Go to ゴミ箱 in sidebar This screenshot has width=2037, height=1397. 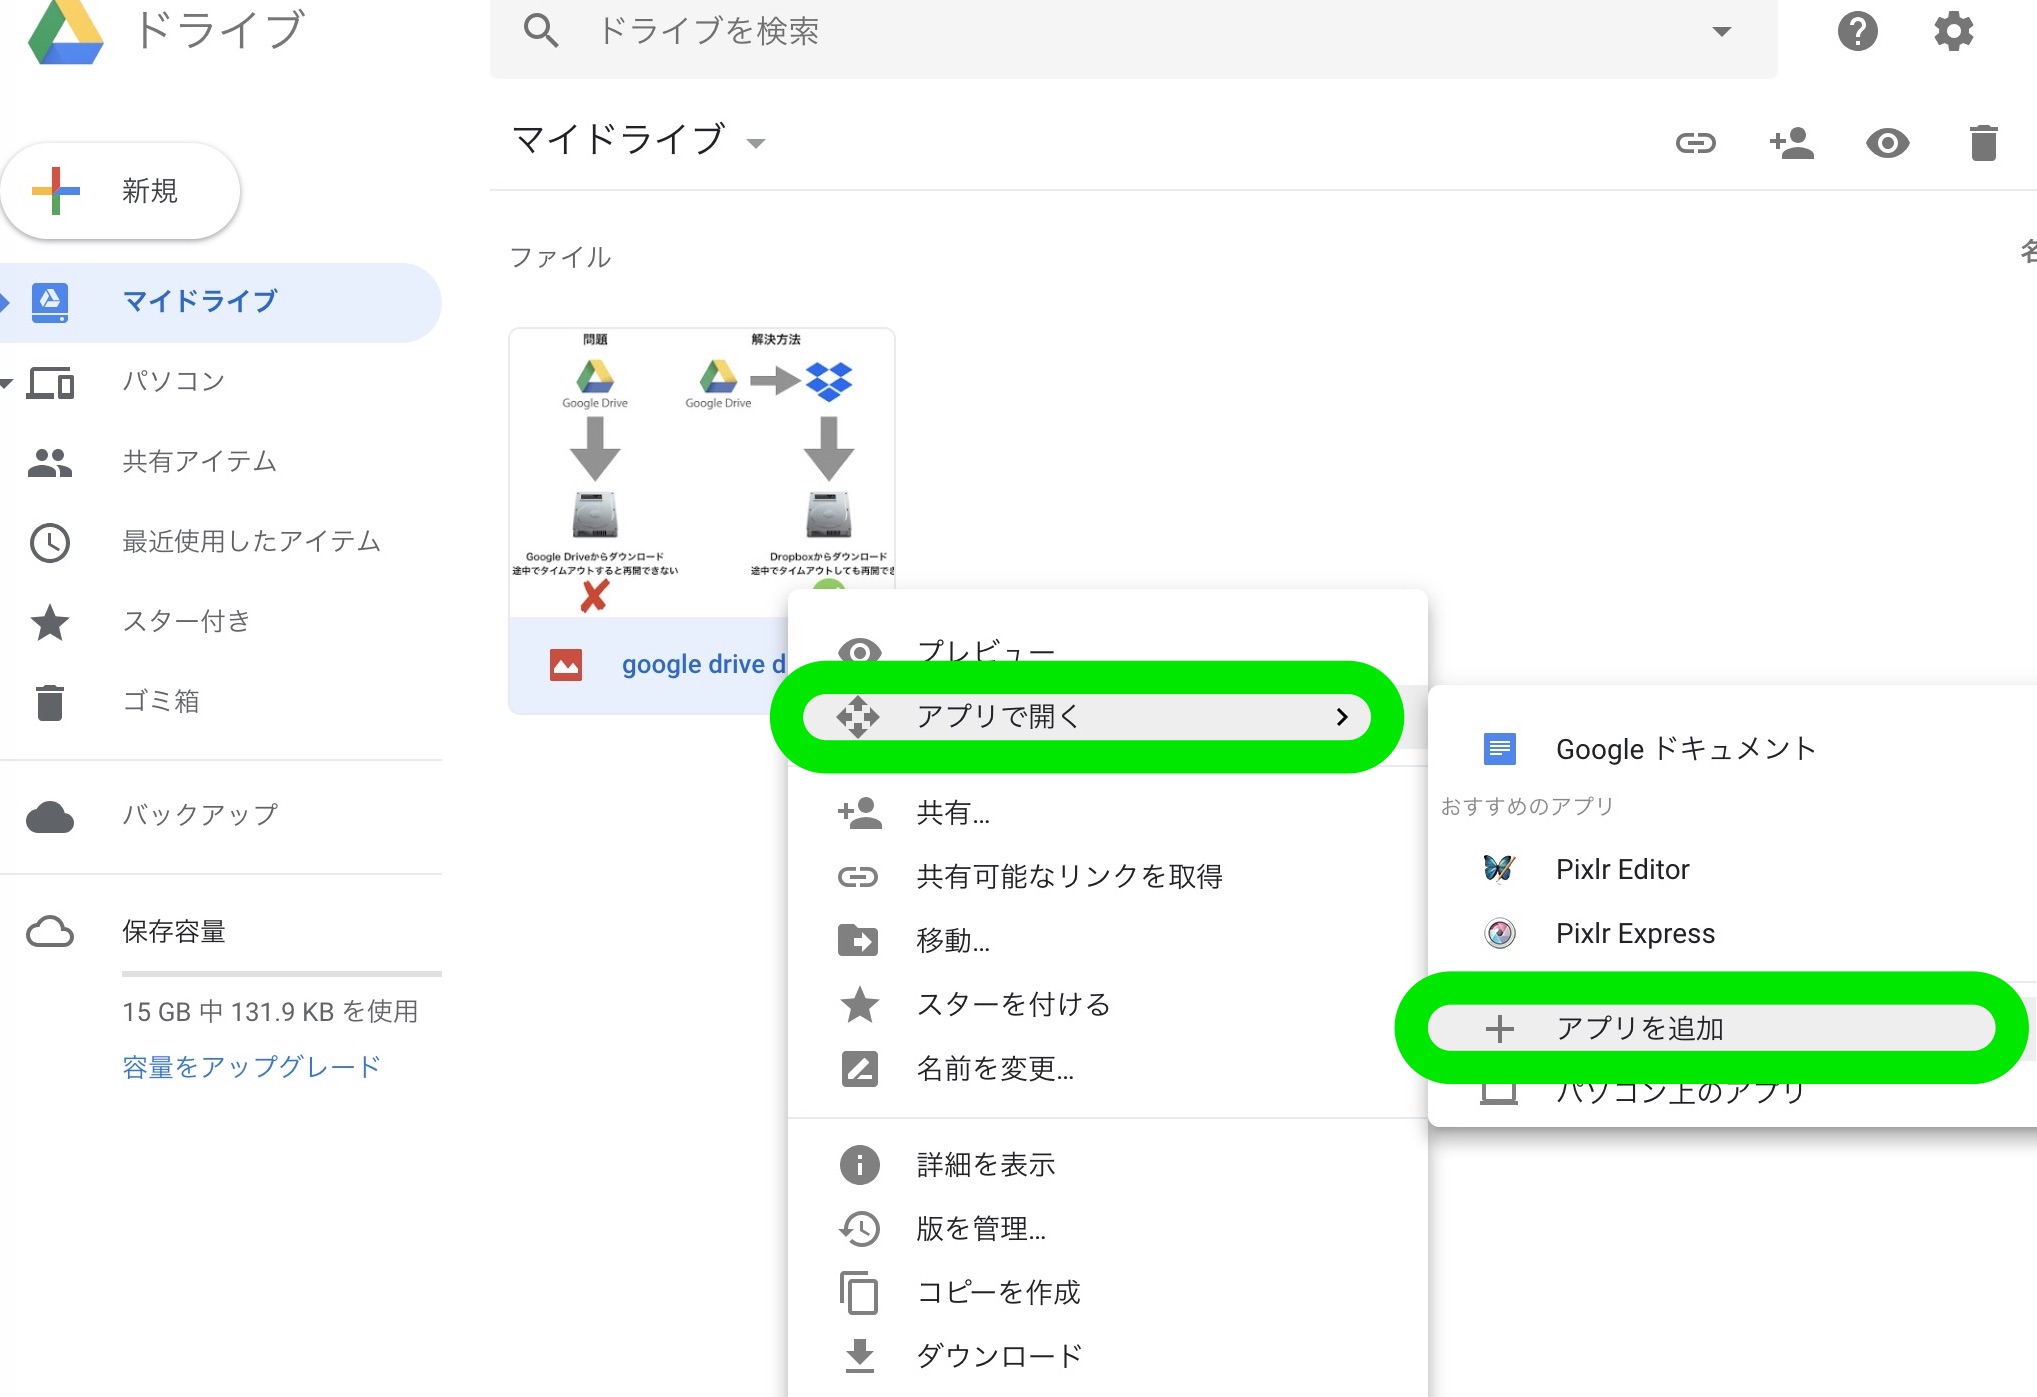pyautogui.click(x=161, y=702)
